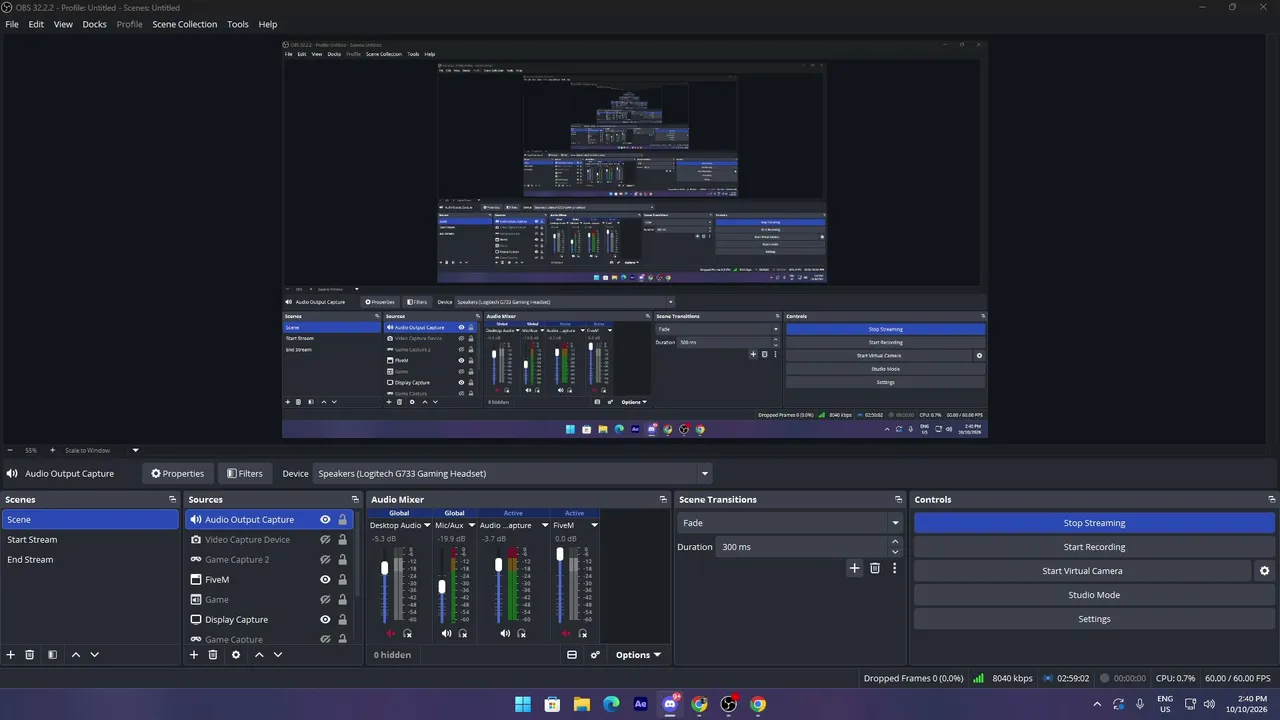Open Desktop Audio channel menu arrow
This screenshot has height=720, width=1280.
tap(427, 525)
